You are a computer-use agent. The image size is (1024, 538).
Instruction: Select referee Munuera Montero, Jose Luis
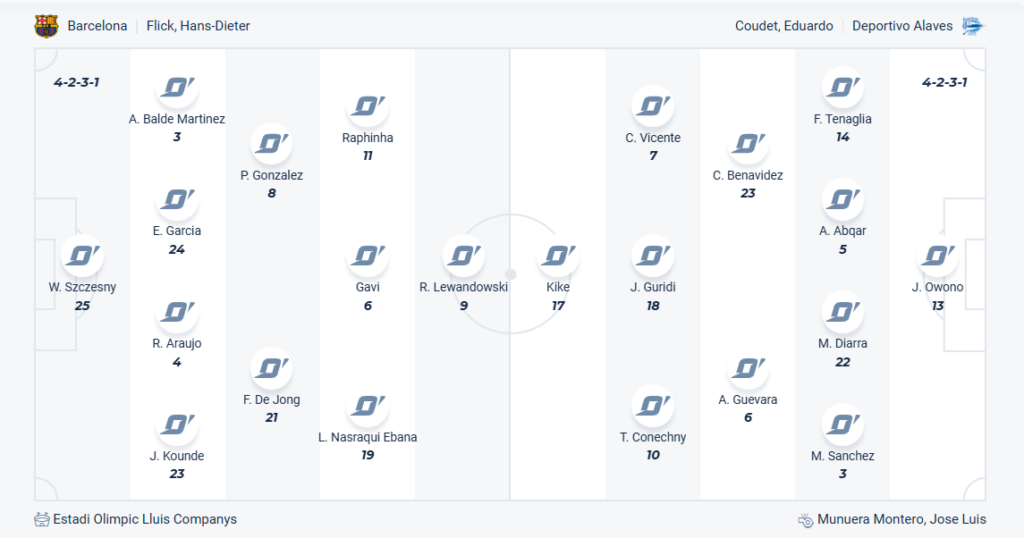tap(901, 520)
